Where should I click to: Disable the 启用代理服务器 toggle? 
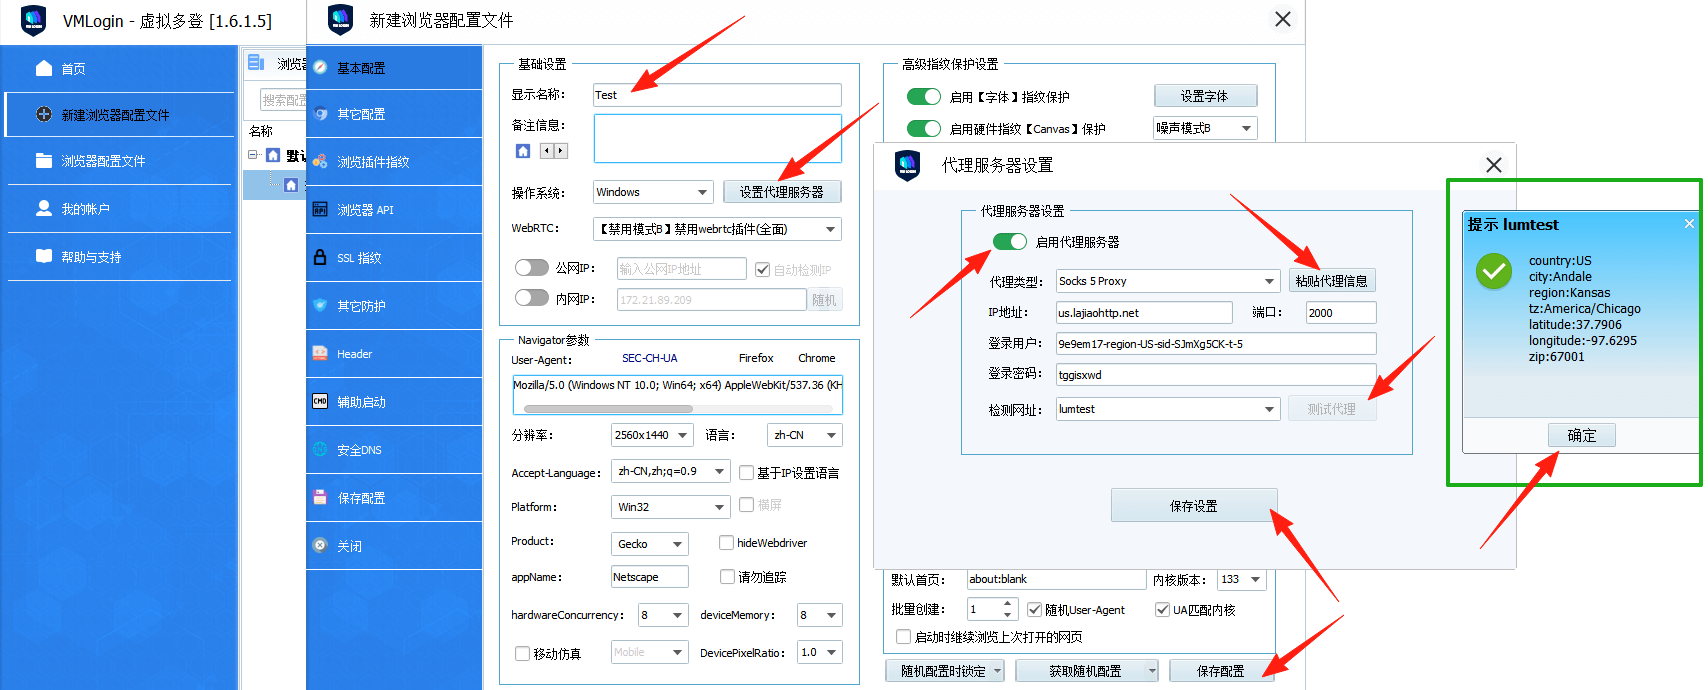(x=1009, y=241)
